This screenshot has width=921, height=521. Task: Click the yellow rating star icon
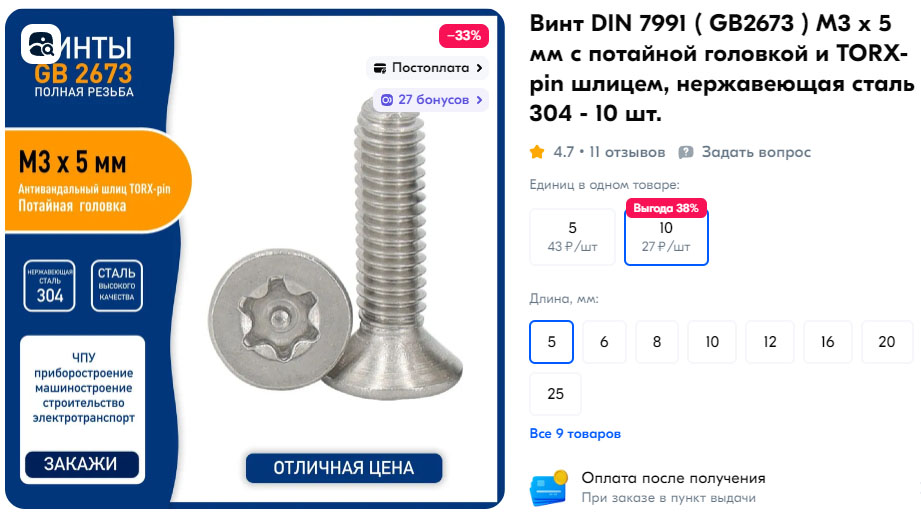click(537, 153)
